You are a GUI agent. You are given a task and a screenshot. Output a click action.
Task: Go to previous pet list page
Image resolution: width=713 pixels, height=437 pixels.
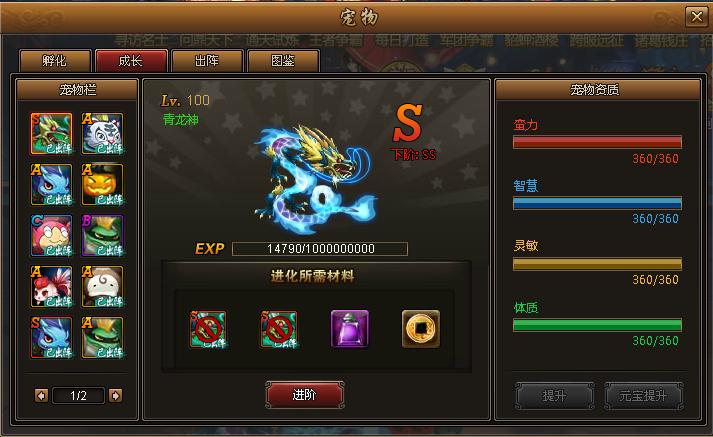click(41, 396)
